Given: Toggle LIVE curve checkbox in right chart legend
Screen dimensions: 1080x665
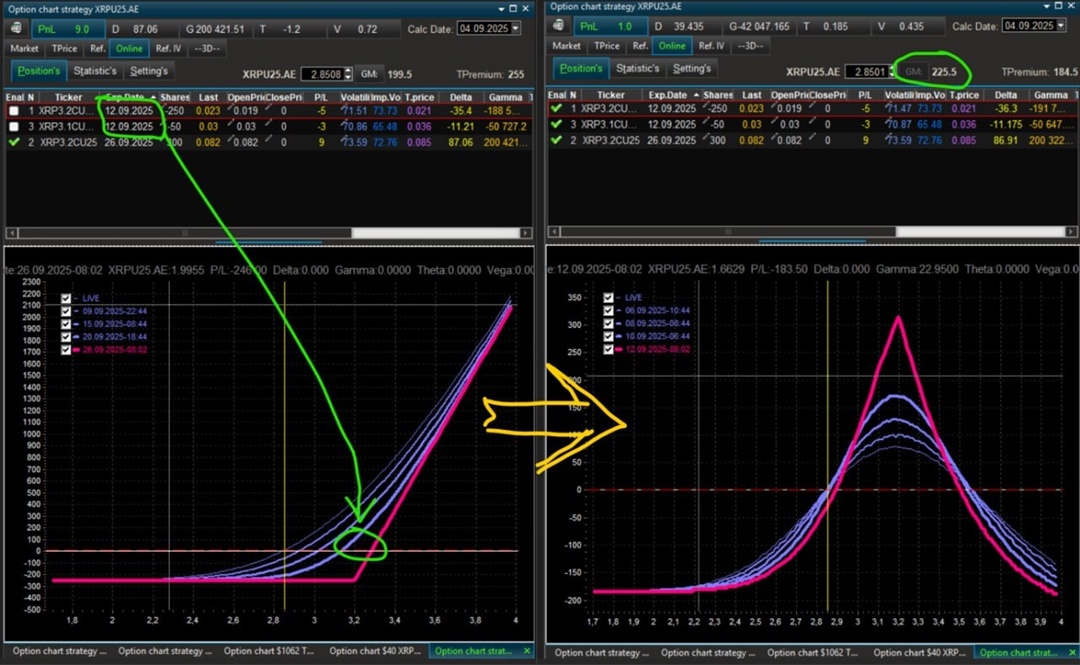Looking at the screenshot, I should 608,298.
